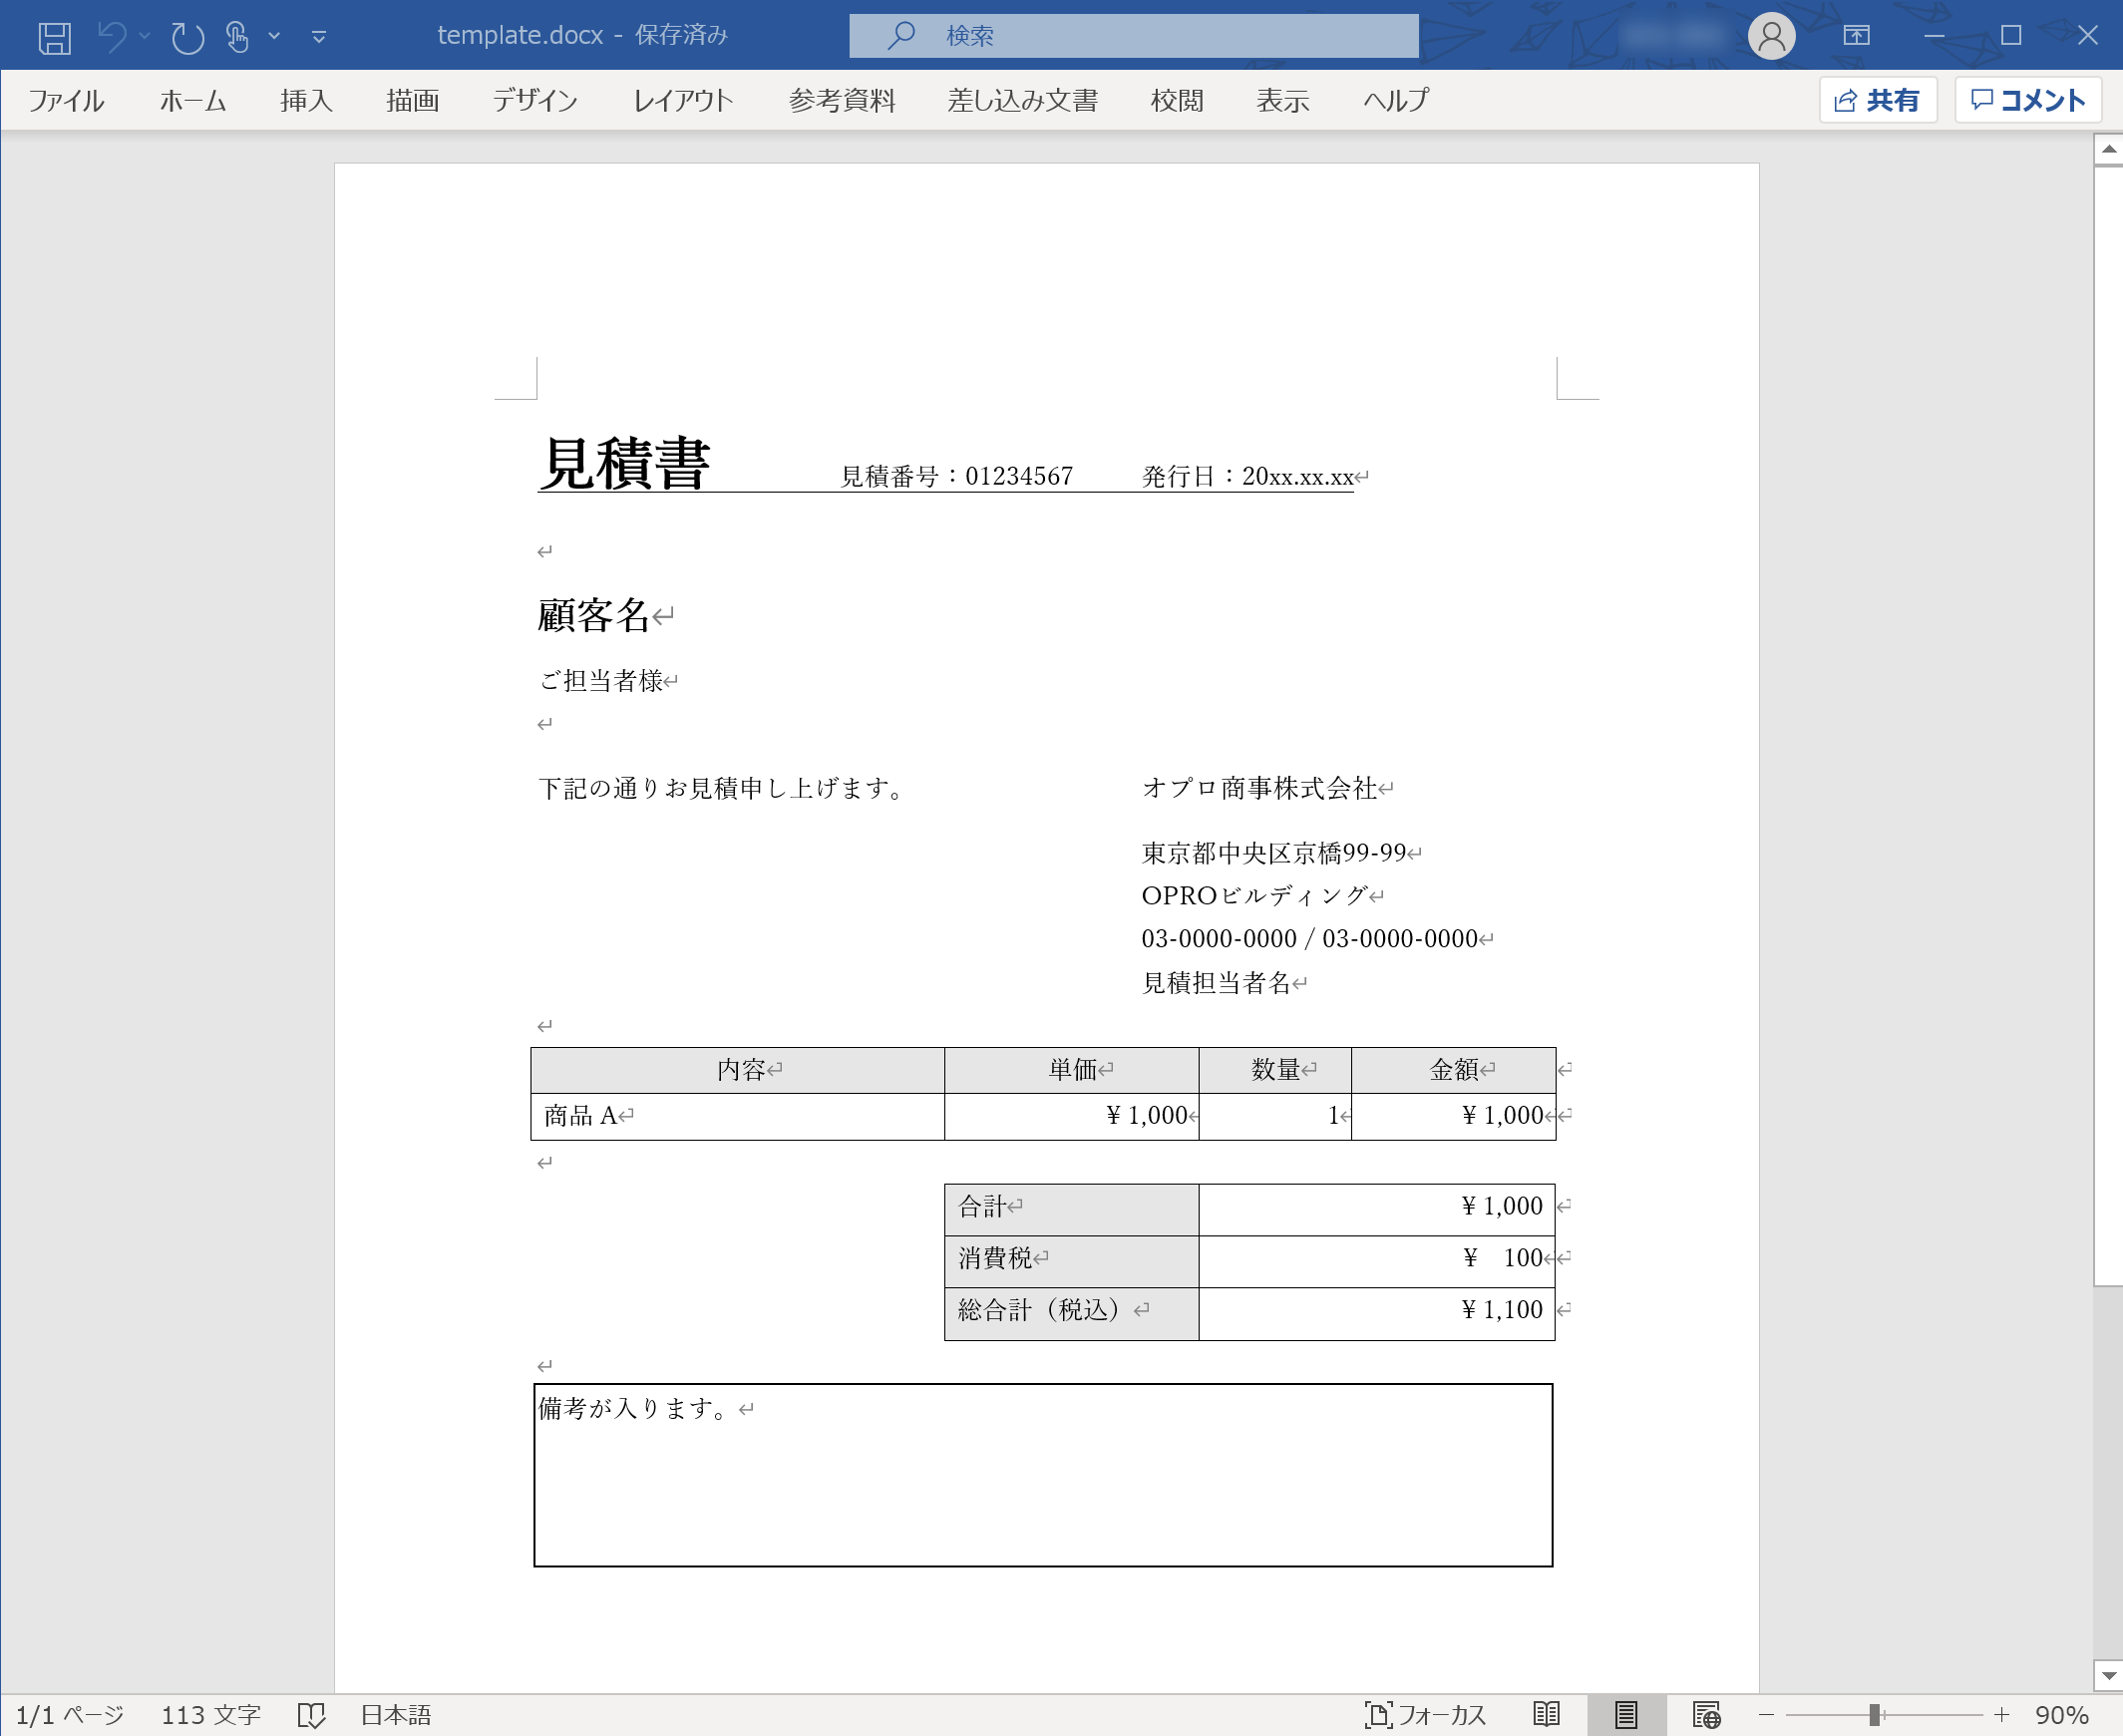The width and height of the screenshot is (2123, 1736).
Task: Click the search box in the title bar
Action: (x=1133, y=36)
